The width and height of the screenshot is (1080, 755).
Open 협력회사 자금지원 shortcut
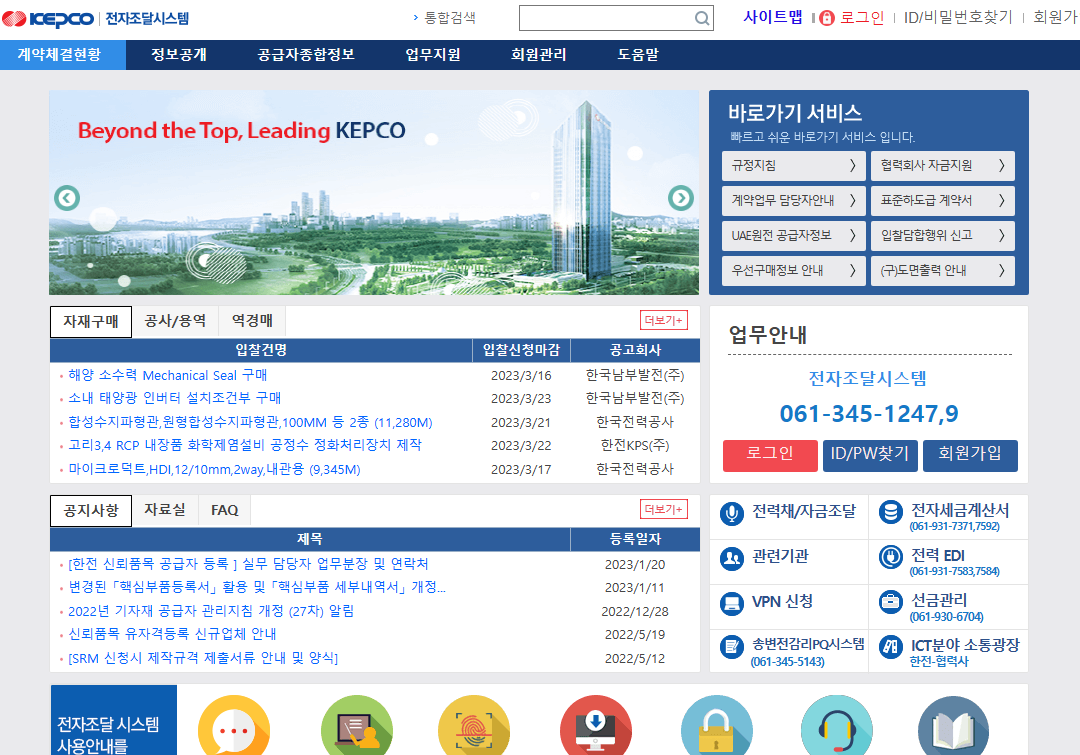point(943,165)
